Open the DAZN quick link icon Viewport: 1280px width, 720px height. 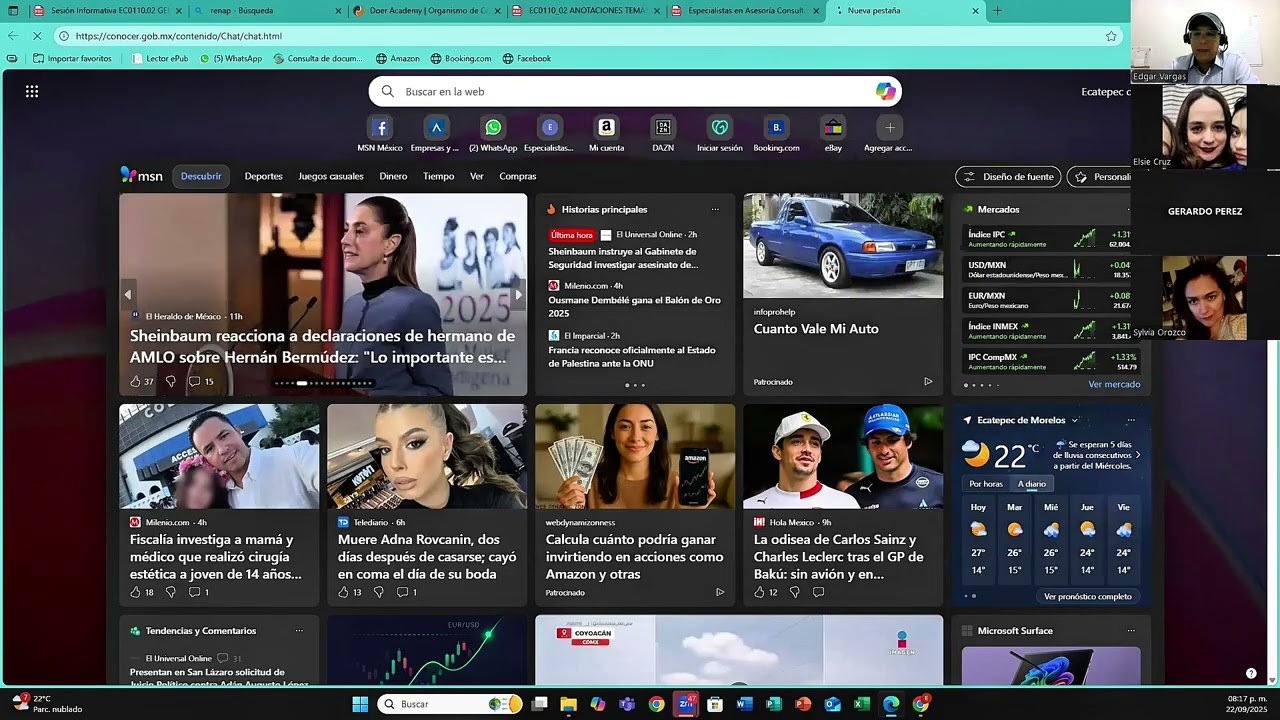click(x=663, y=128)
